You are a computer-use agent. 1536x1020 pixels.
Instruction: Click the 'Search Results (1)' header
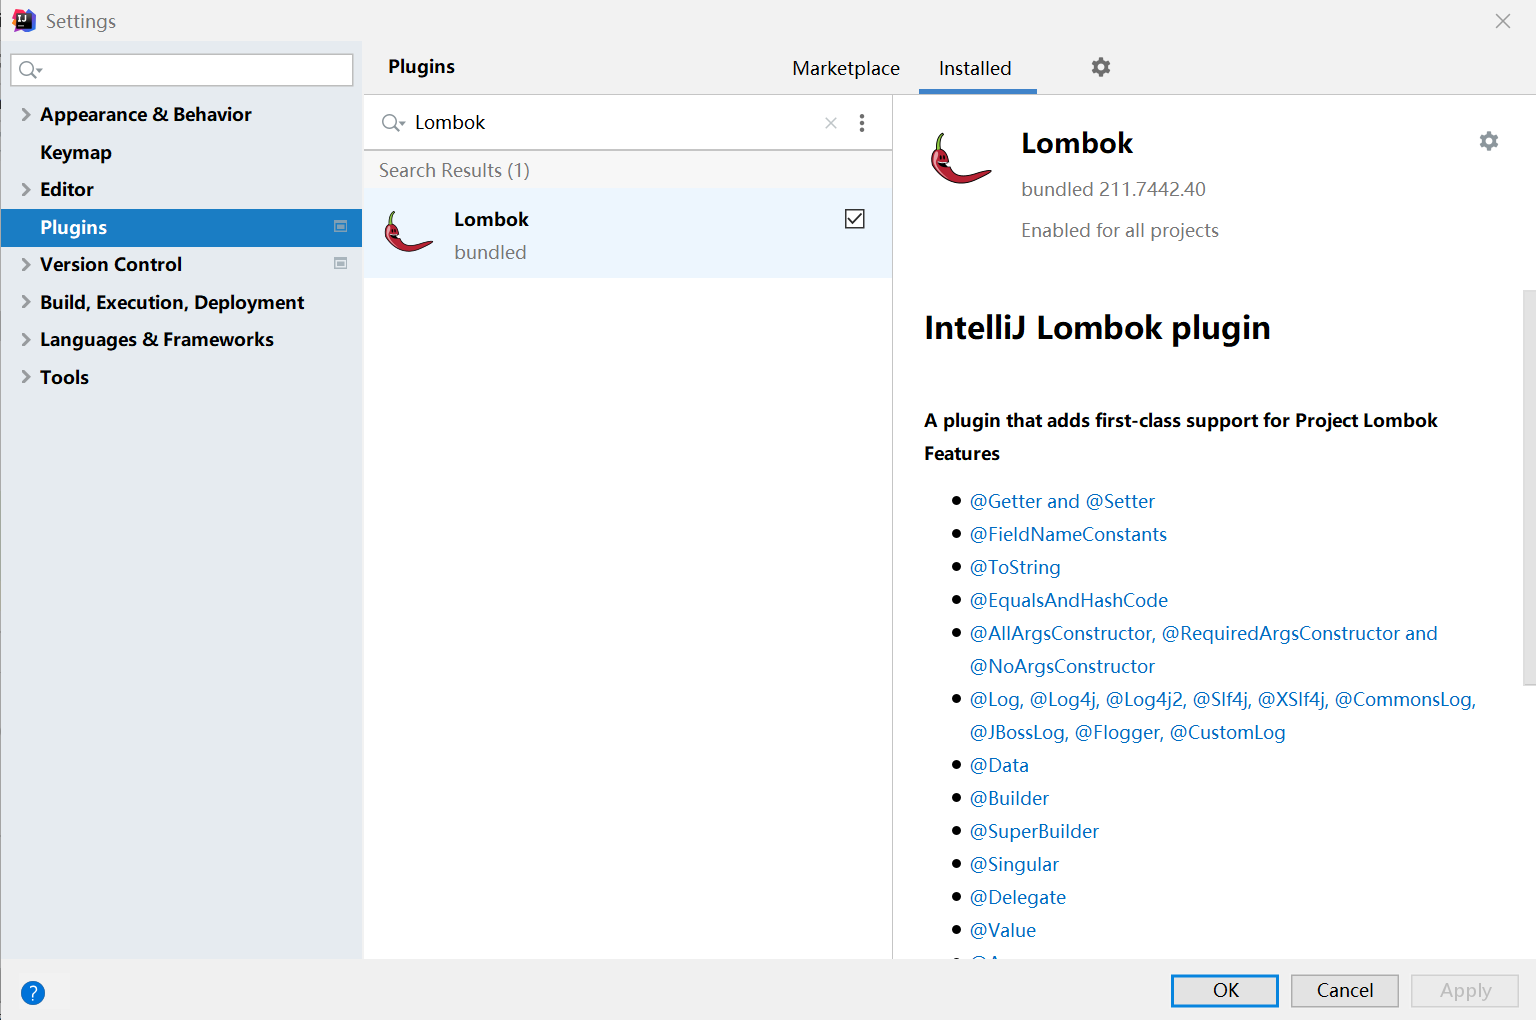[x=454, y=170]
